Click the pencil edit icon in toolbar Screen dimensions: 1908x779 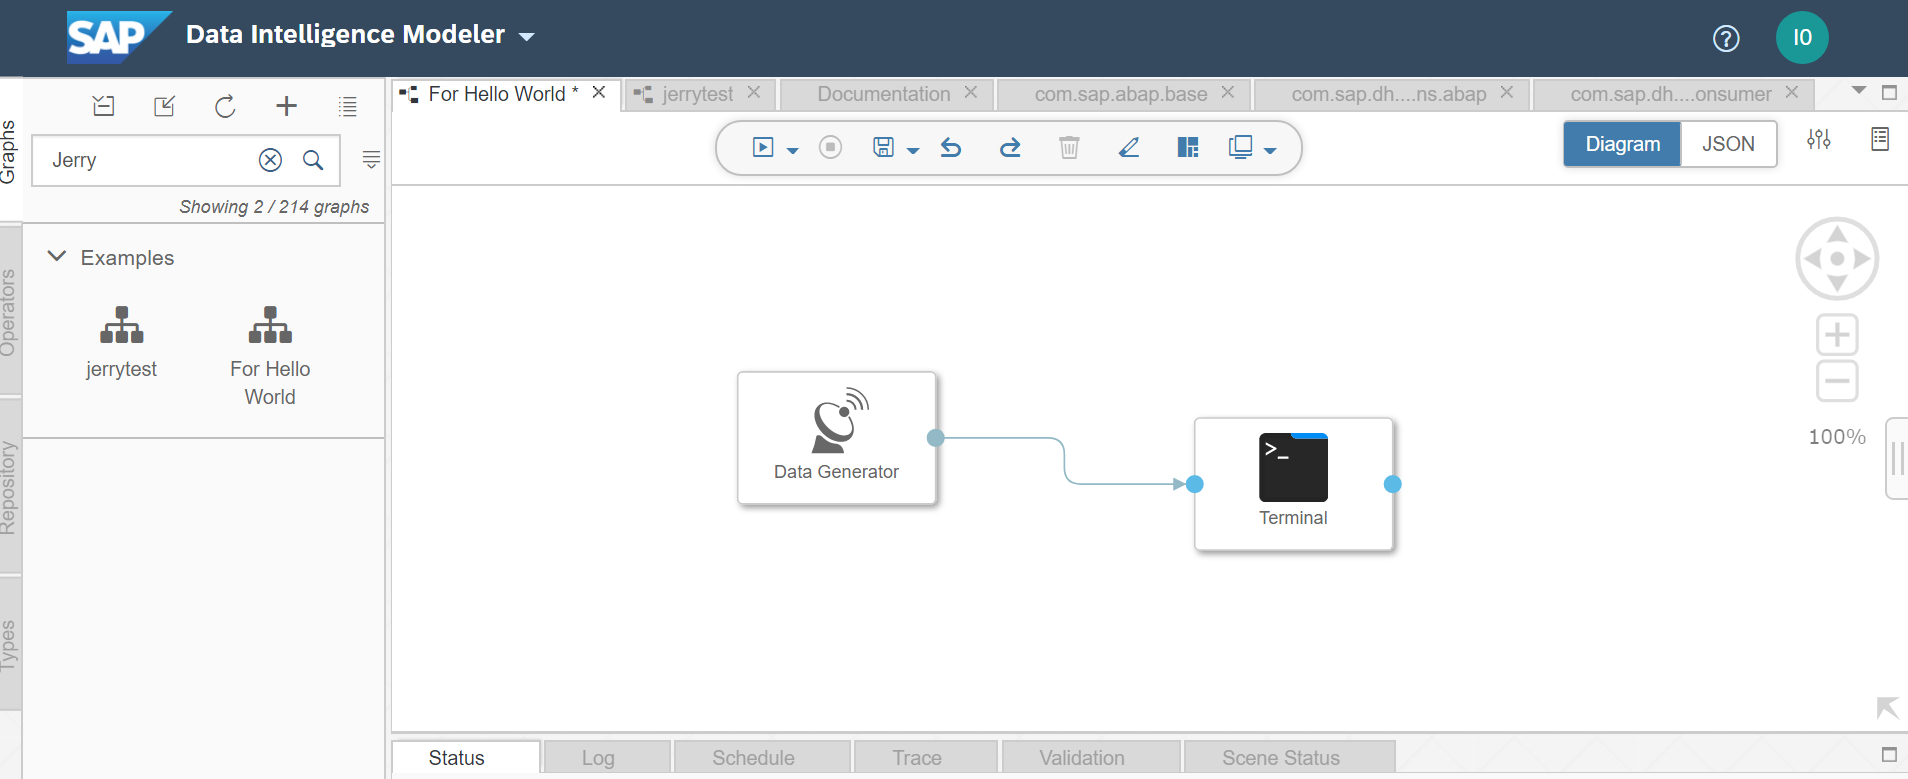click(1129, 148)
